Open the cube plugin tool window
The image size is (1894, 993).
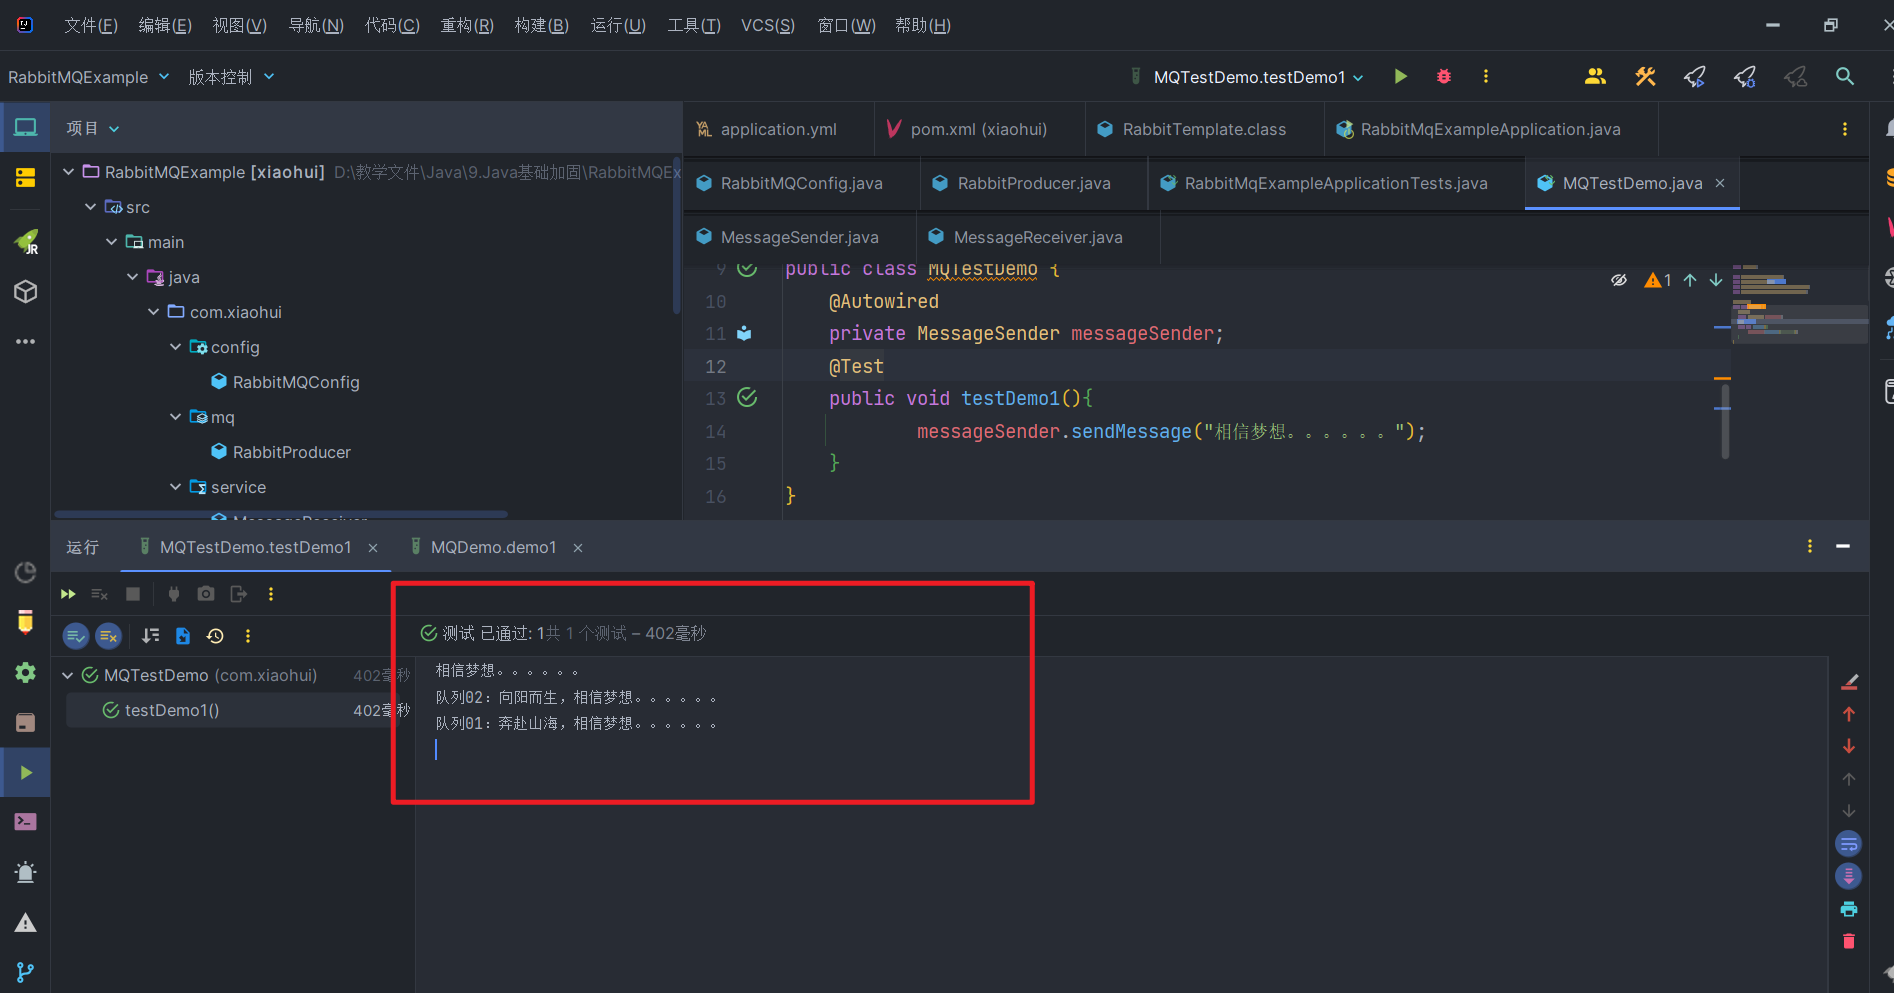[25, 291]
